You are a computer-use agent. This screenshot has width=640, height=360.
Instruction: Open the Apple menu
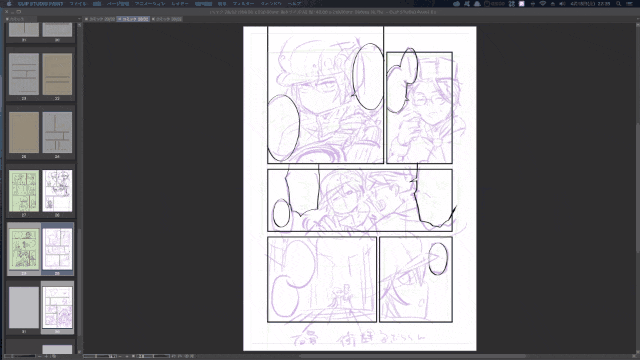[x=9, y=4]
